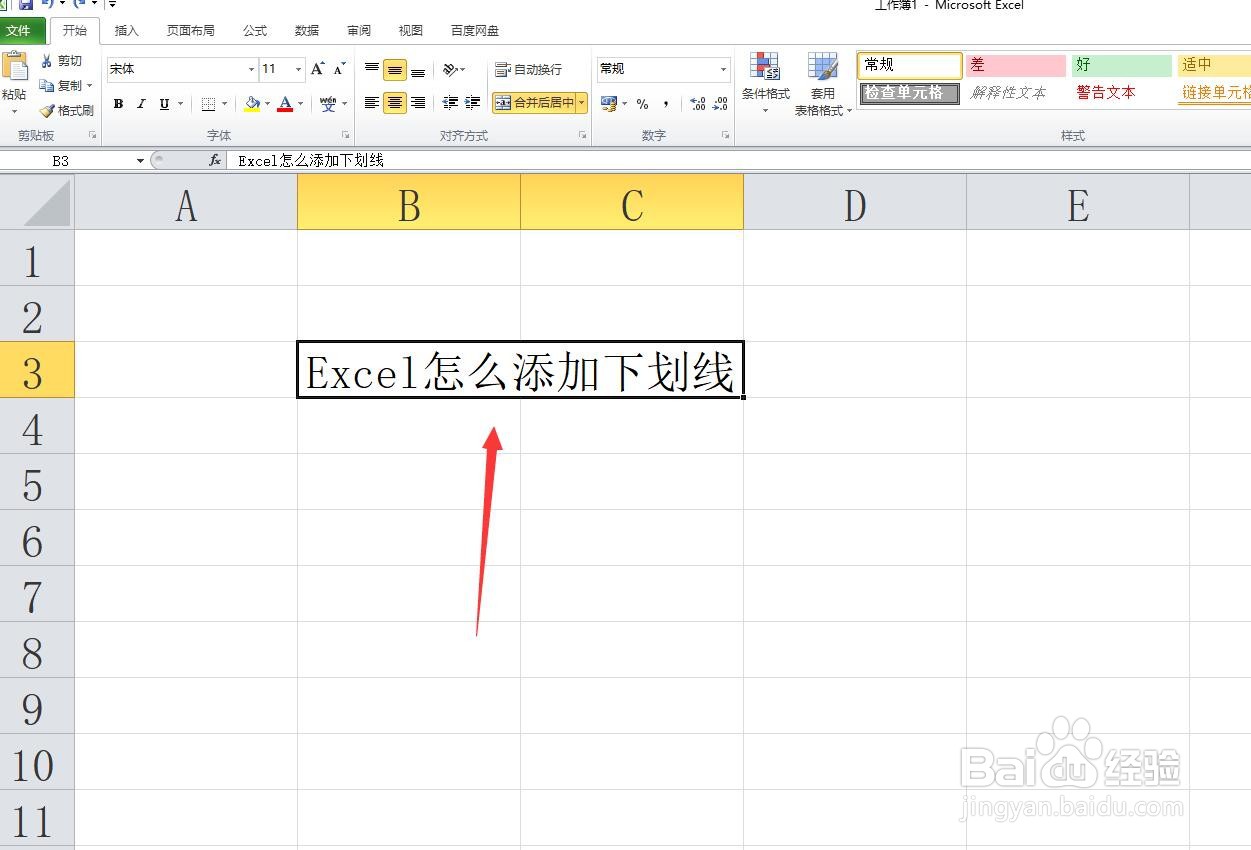The width and height of the screenshot is (1251, 850).
Task: Select the italic formatting icon
Action: (141, 103)
